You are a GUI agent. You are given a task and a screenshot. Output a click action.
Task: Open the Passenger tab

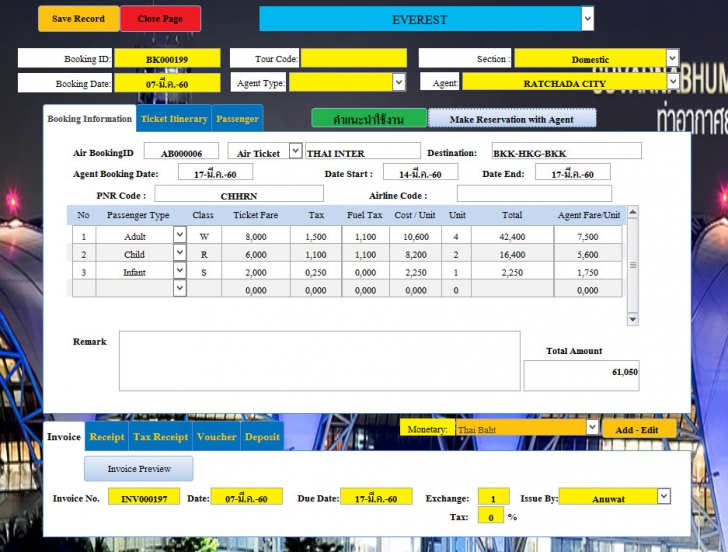pyautogui.click(x=237, y=119)
